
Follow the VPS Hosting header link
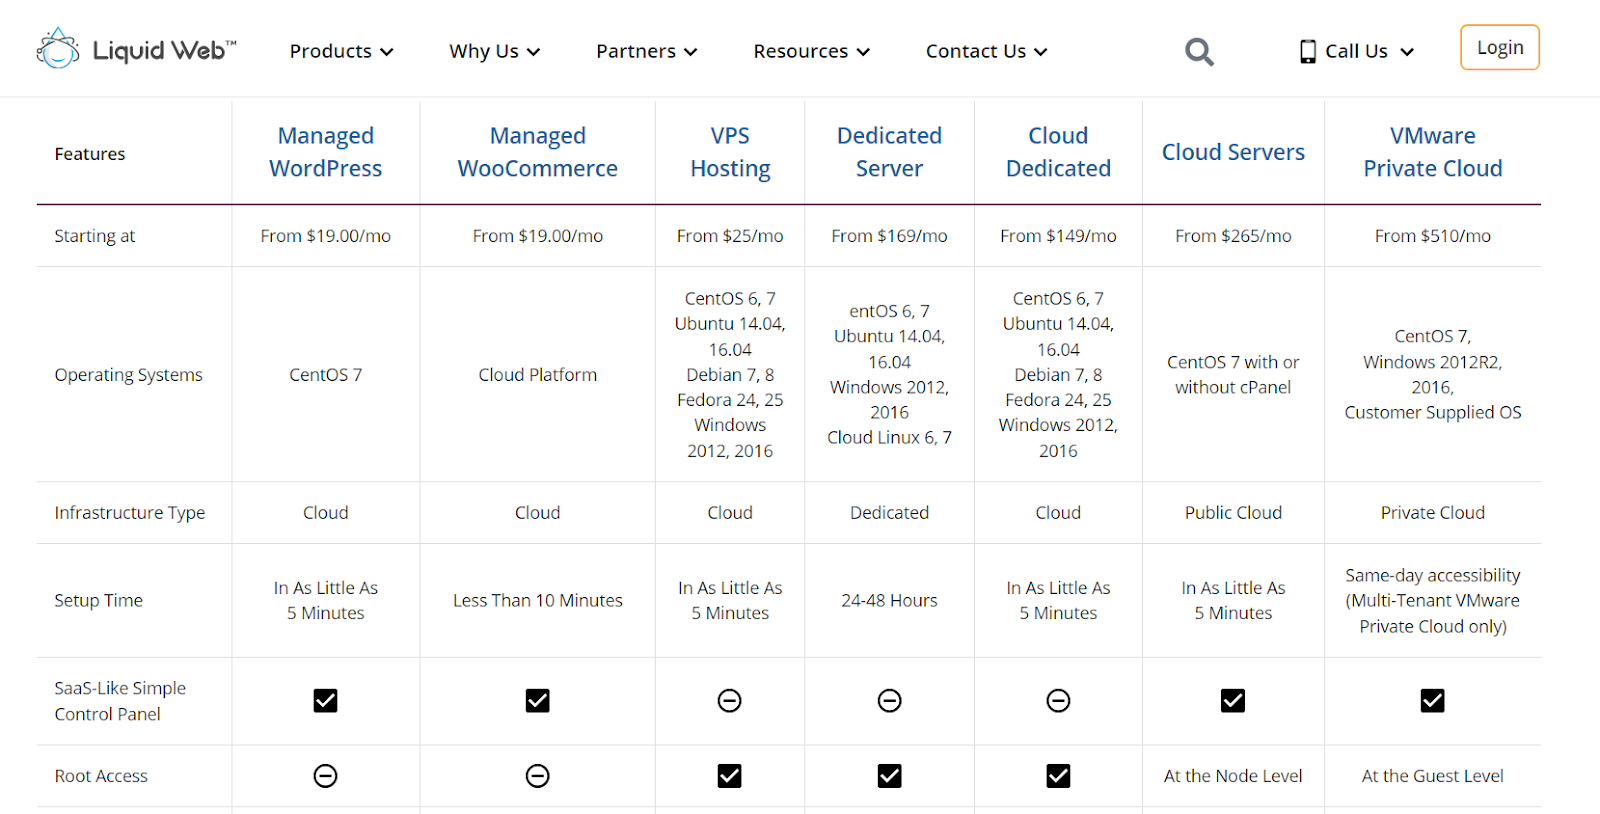coord(730,152)
